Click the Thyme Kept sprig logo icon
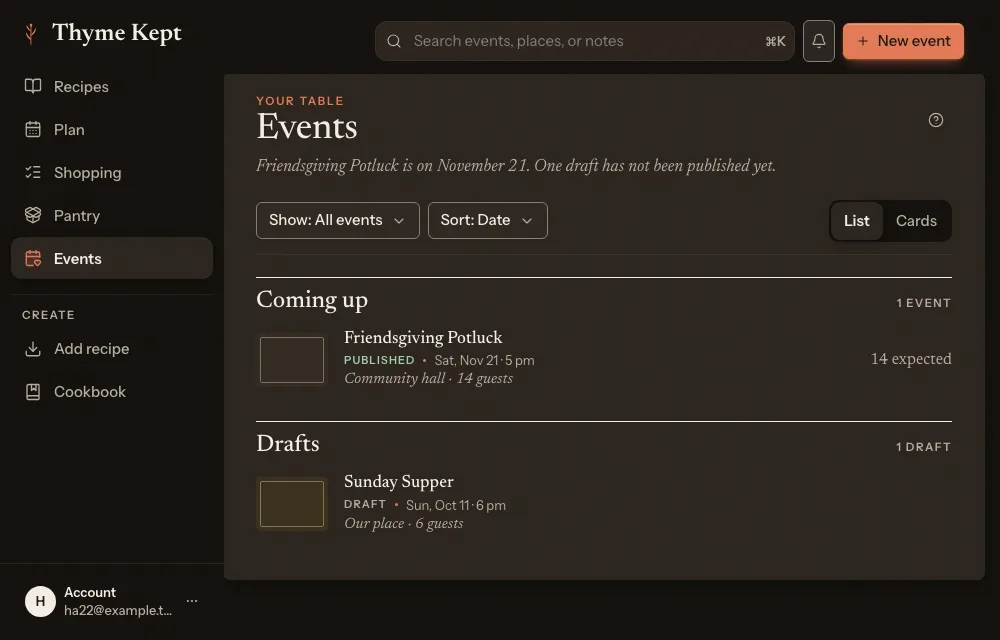1000x640 pixels. [x=30, y=33]
